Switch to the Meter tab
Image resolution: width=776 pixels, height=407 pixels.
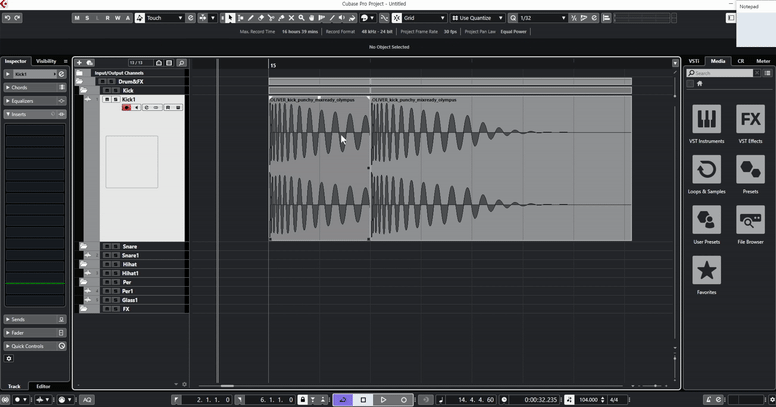click(763, 61)
